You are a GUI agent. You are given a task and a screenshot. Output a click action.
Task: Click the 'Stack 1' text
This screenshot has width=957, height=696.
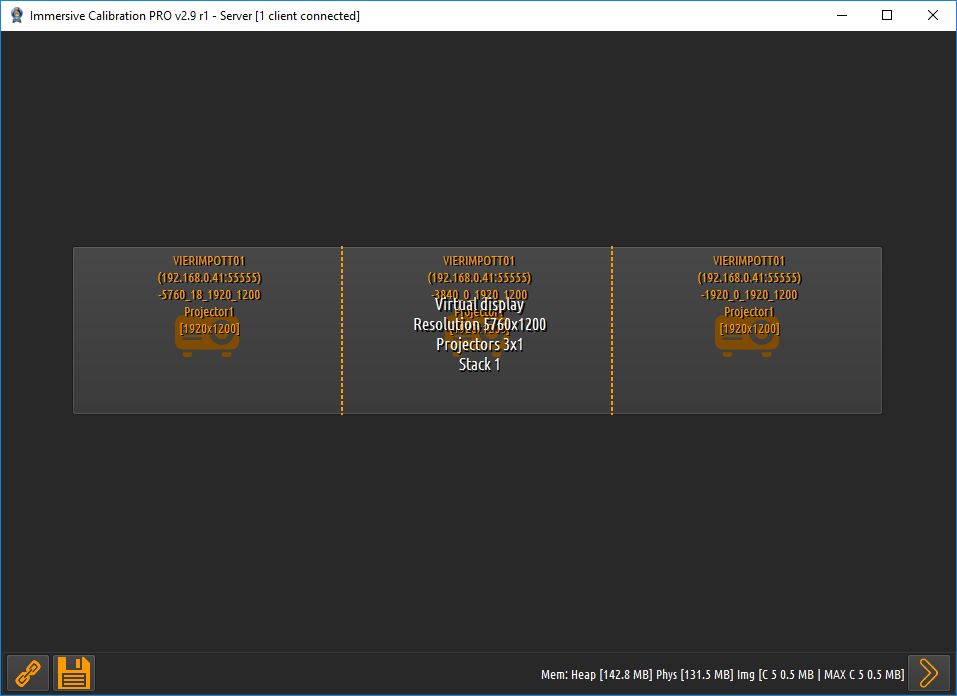click(480, 364)
